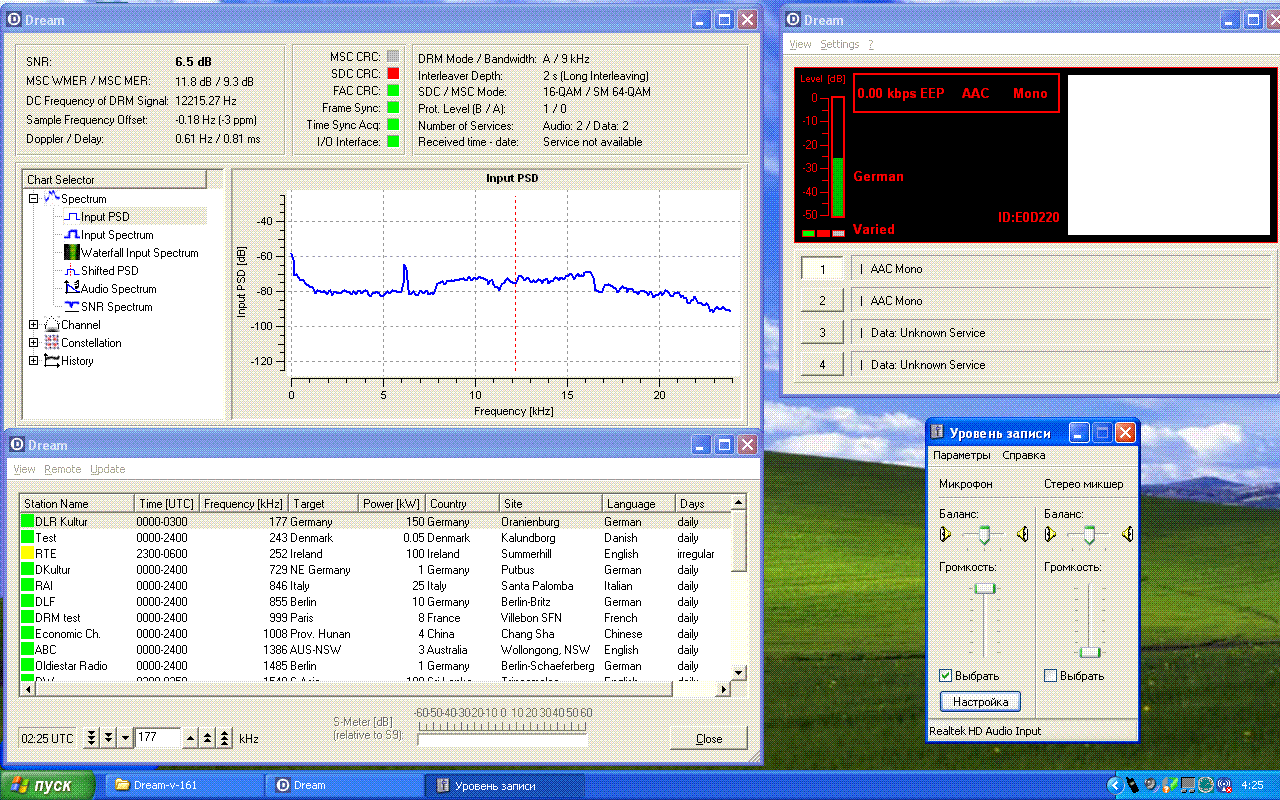Image resolution: width=1280 pixels, height=800 pixels.
Task: Open the Параметры menu
Action: (962, 455)
